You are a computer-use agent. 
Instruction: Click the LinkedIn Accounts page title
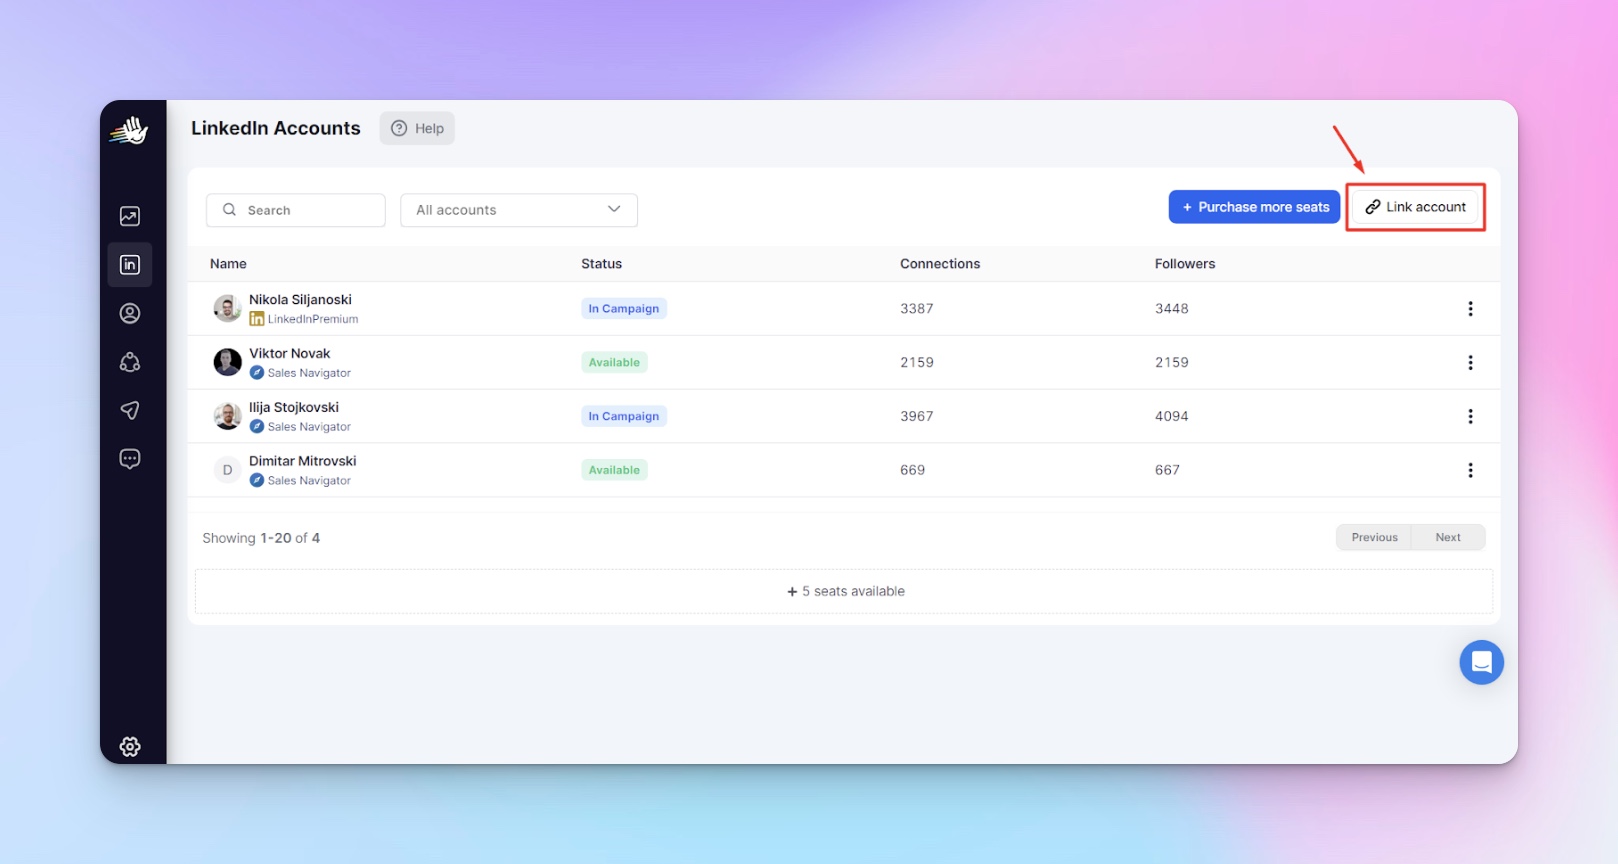[x=275, y=128]
